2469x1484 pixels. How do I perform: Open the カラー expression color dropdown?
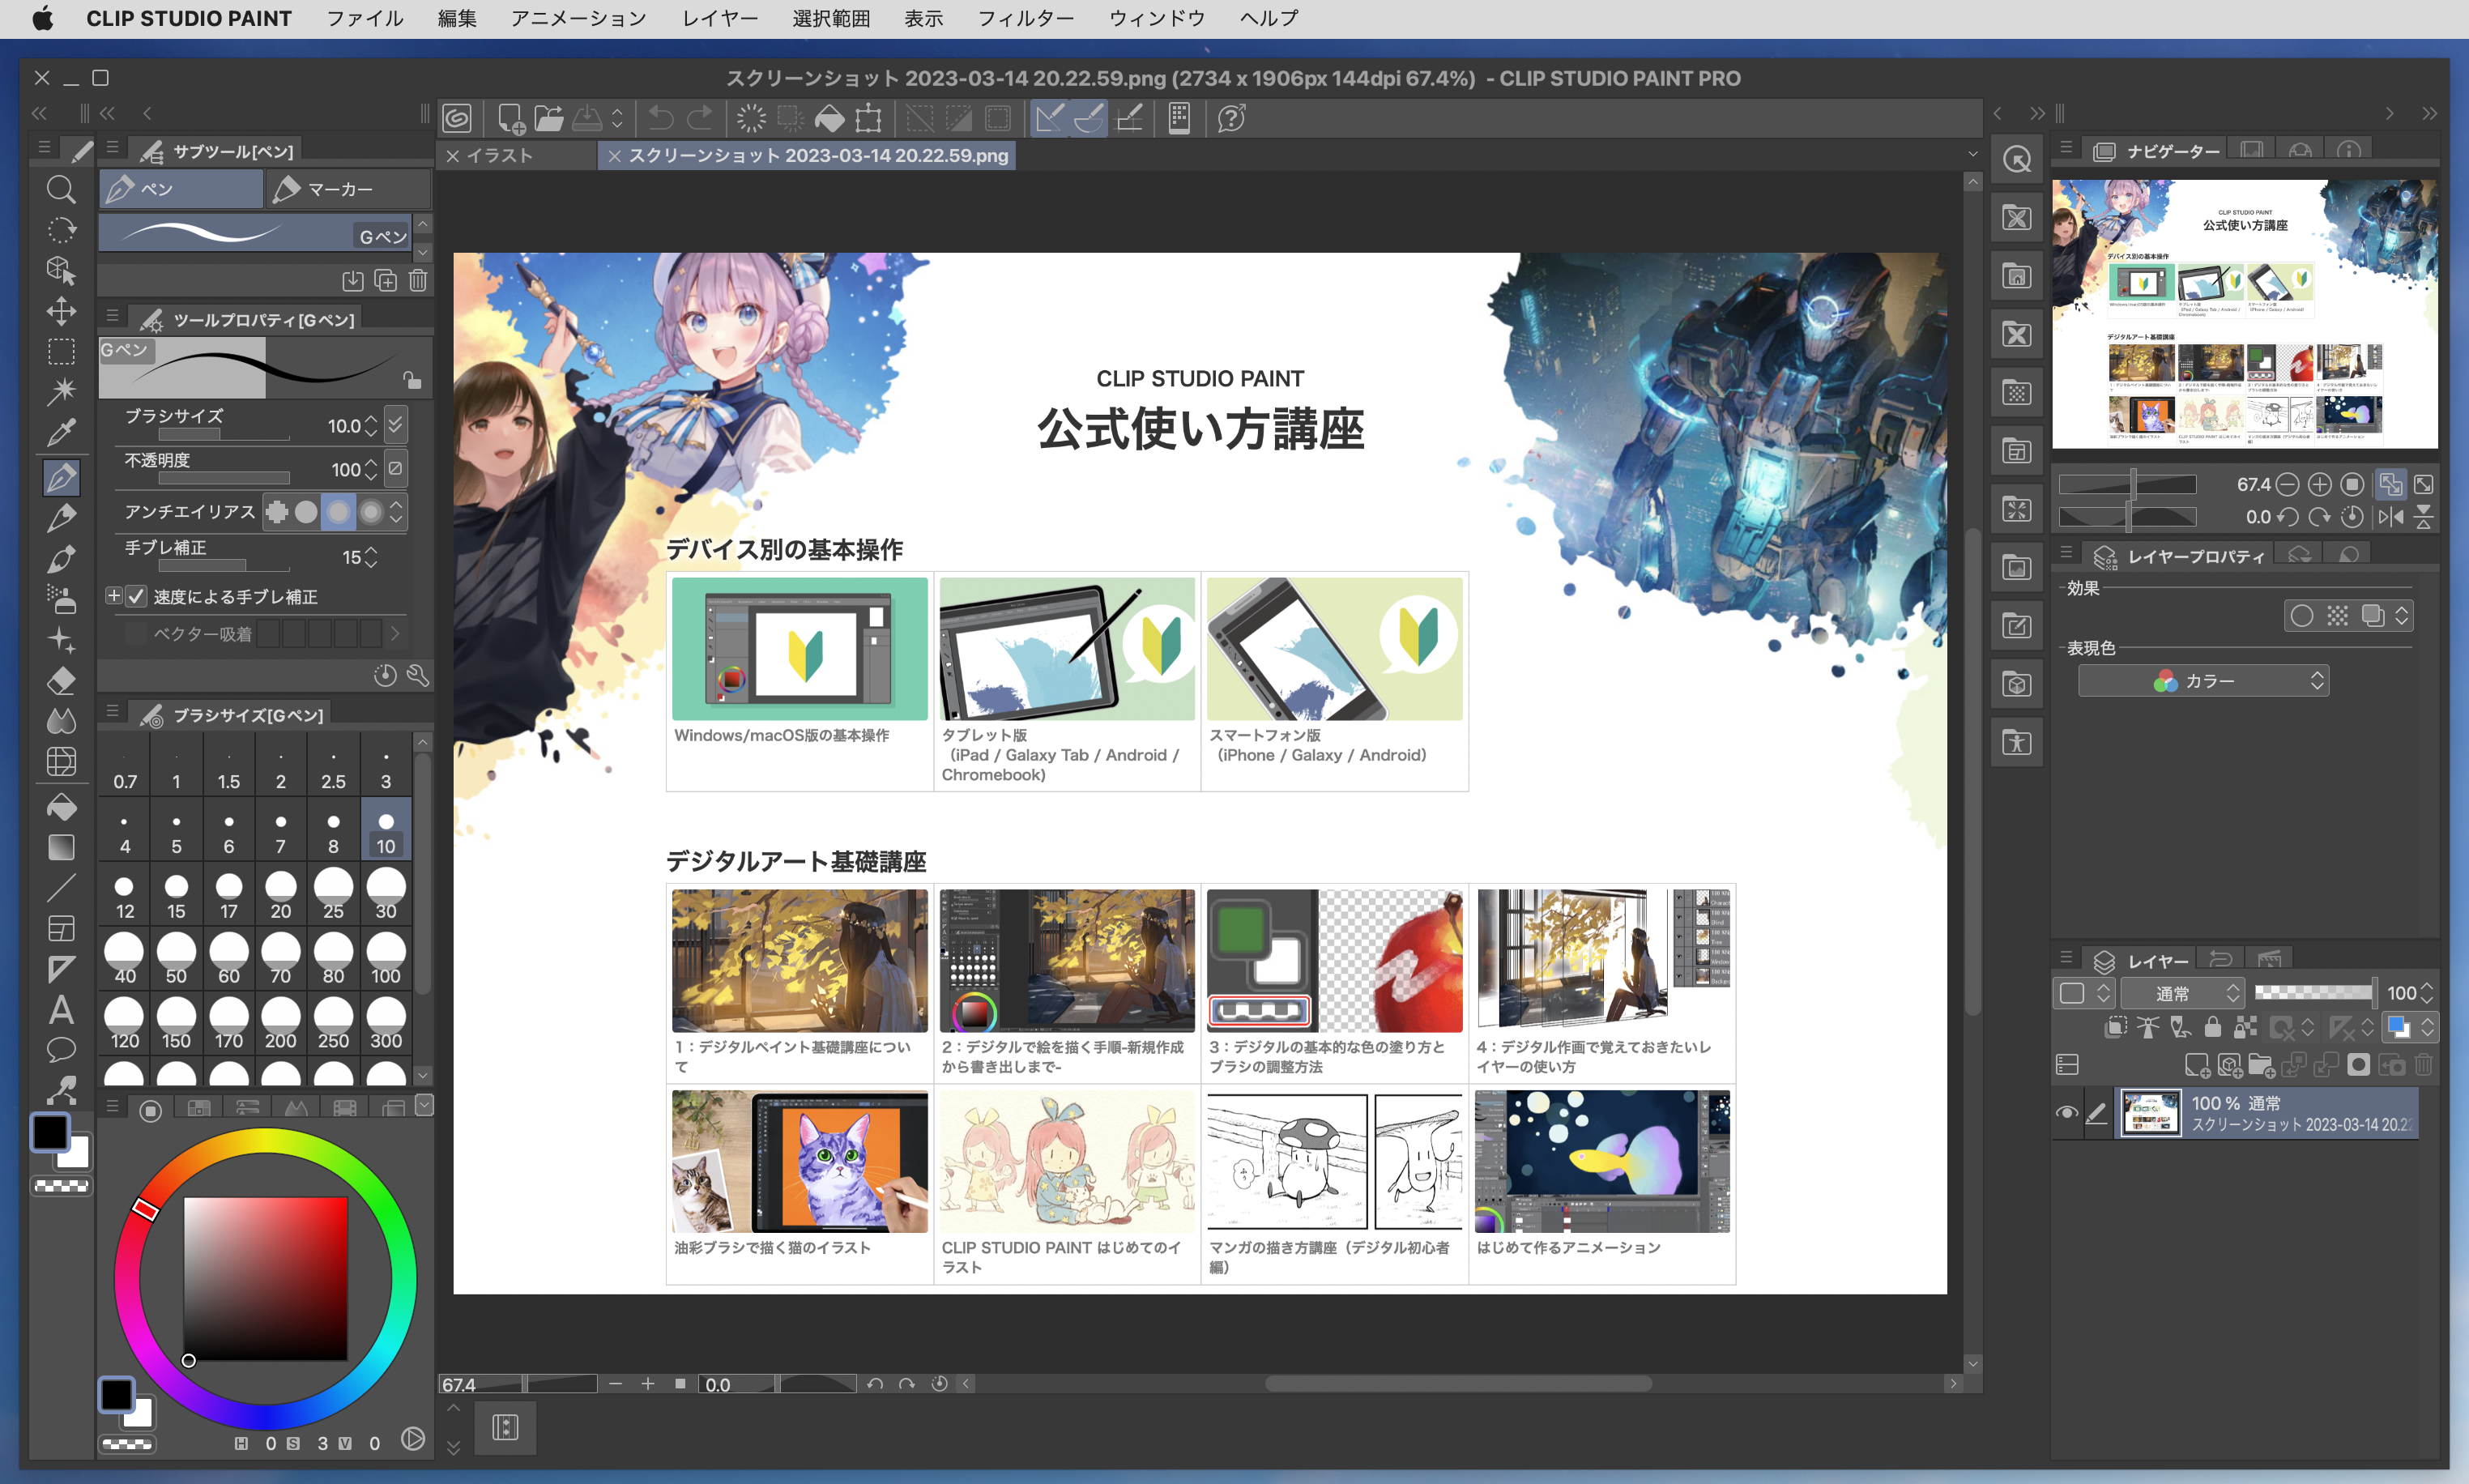pos(2203,681)
